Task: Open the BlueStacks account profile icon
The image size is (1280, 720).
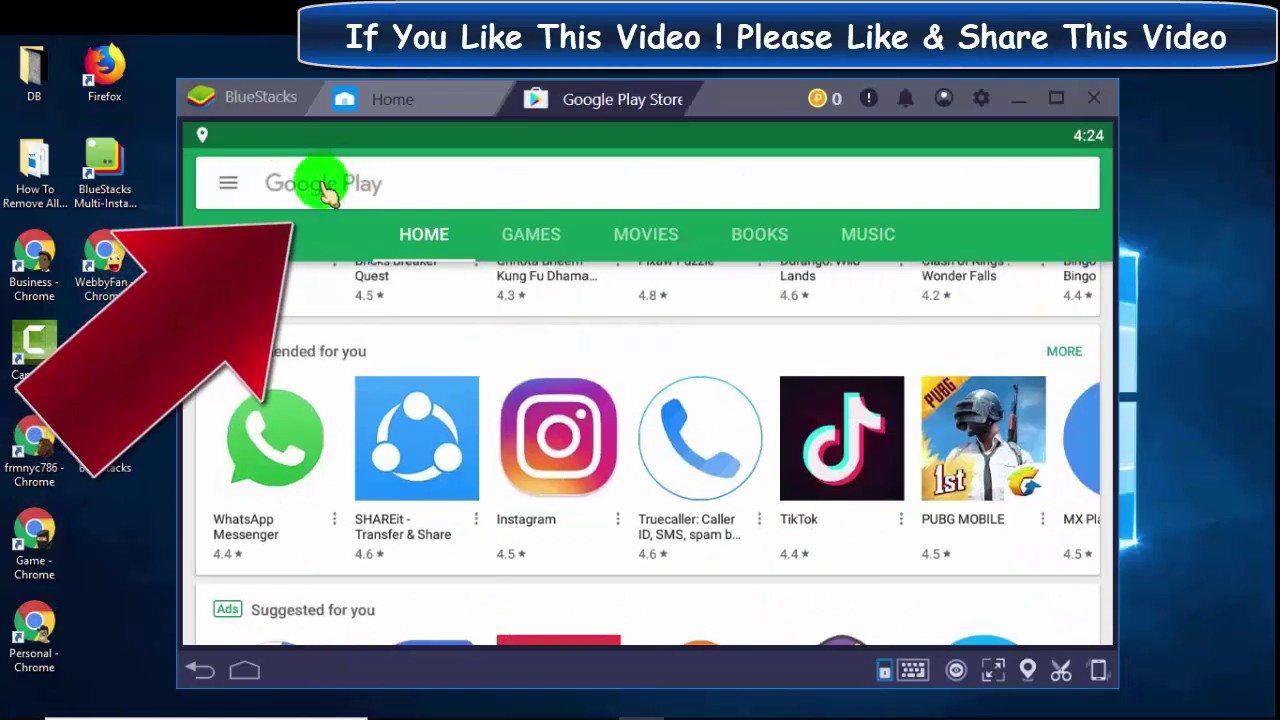Action: (x=943, y=98)
